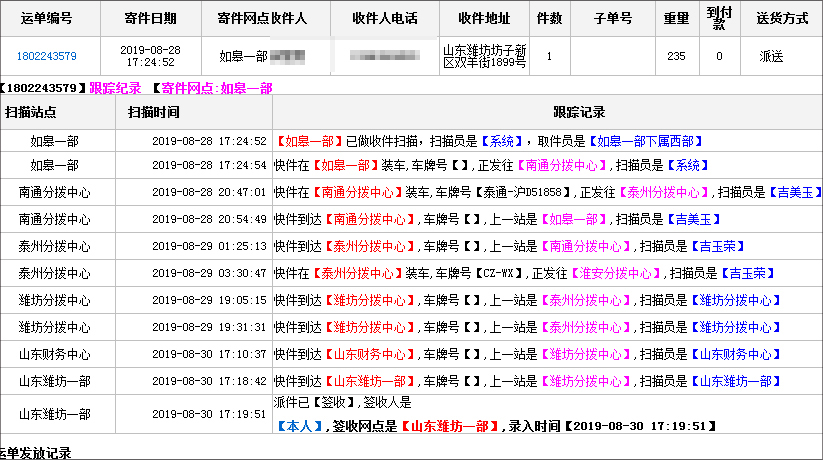Select the delivery method 派送 cell
823x460 pixels.
(771, 56)
